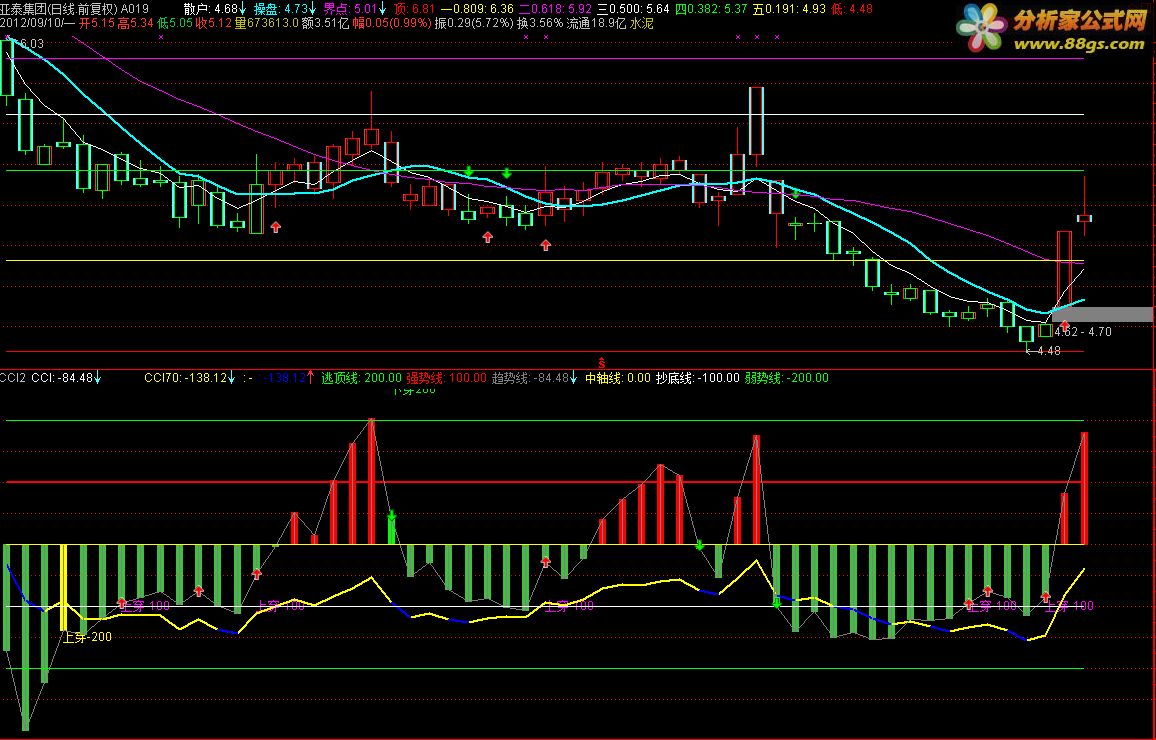This screenshot has width=1156, height=740.
Task: Click the 逃顶线: 200.00 label
Action: click(361, 377)
